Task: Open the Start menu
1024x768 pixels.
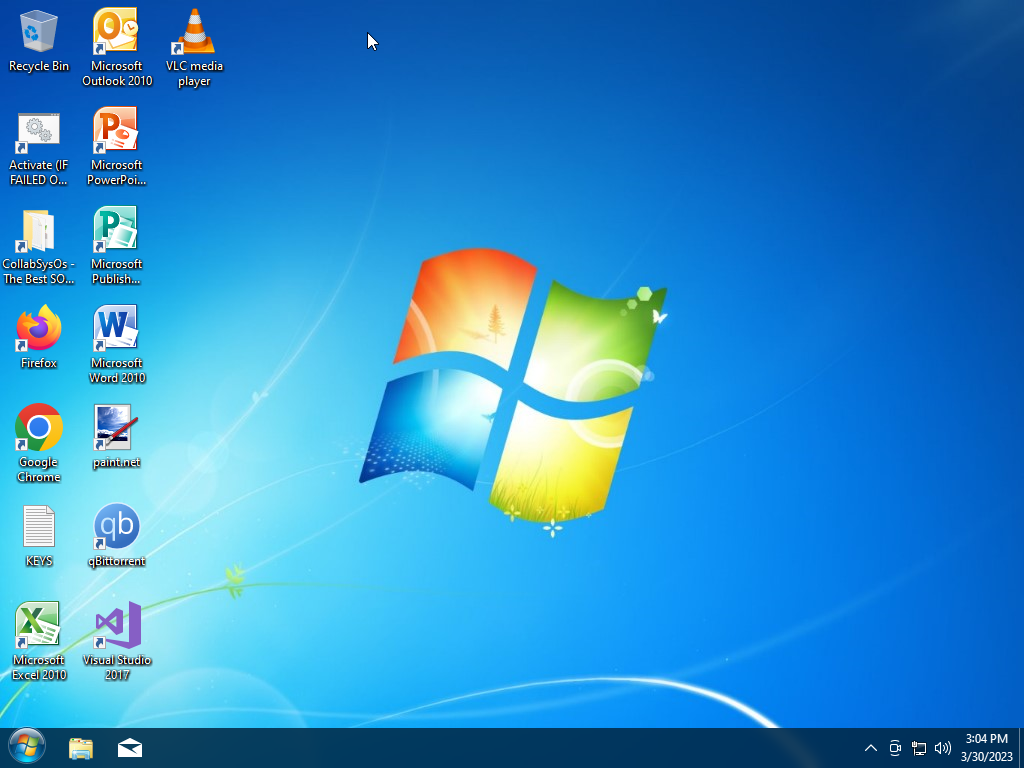Action: tap(26, 747)
